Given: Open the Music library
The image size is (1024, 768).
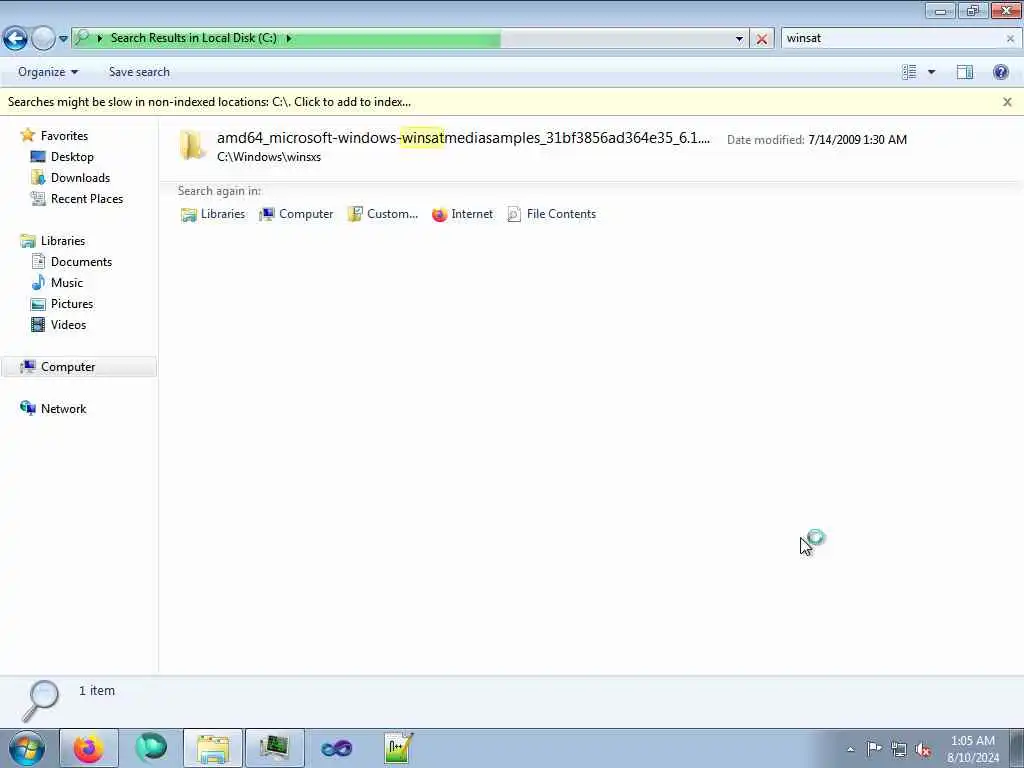Looking at the screenshot, I should pyautogui.click(x=67, y=283).
